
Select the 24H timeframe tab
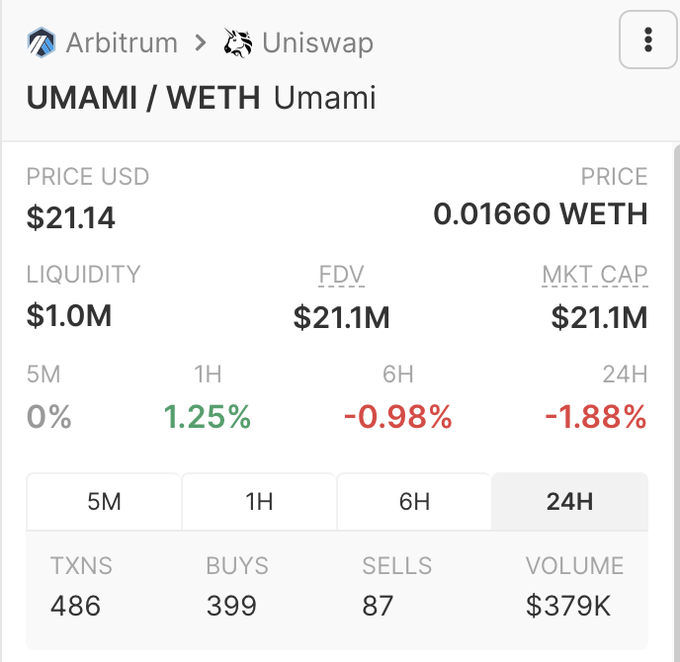569,501
